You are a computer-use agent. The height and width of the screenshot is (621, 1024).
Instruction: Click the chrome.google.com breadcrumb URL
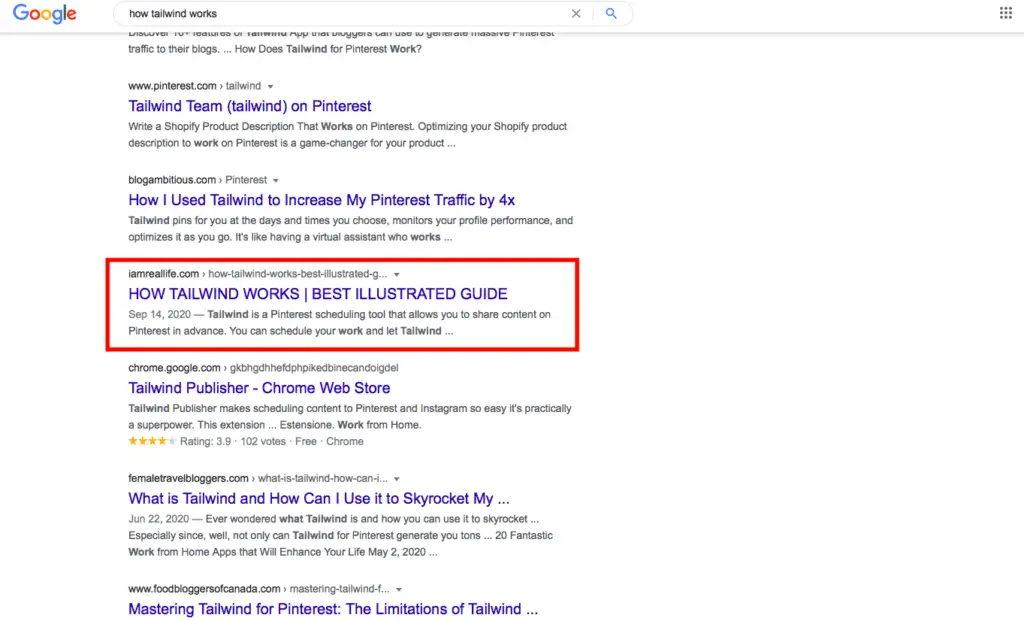point(263,368)
